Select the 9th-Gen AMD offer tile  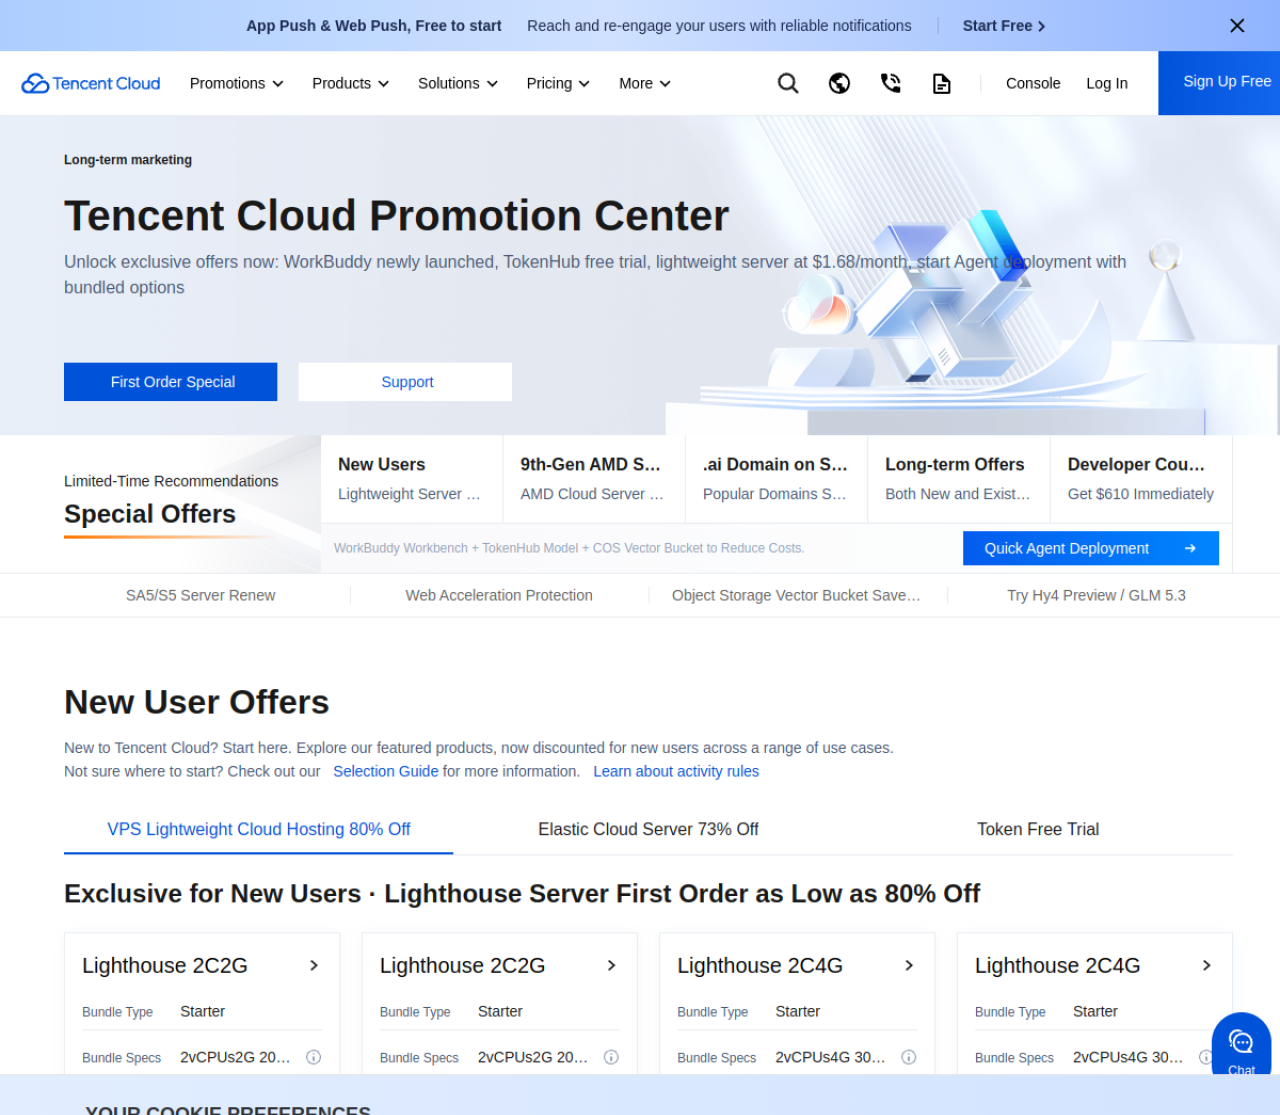(x=594, y=479)
